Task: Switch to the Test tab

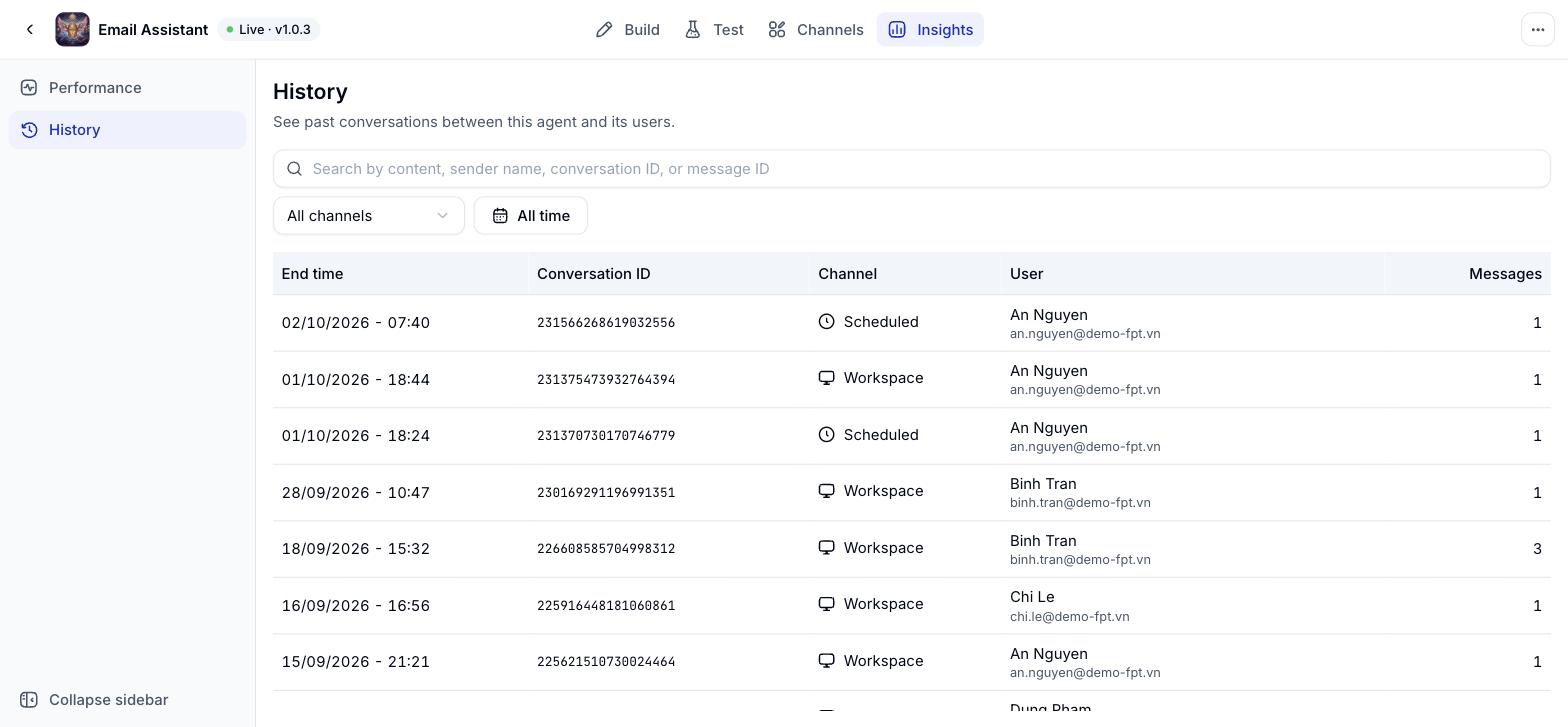Action: 714,30
